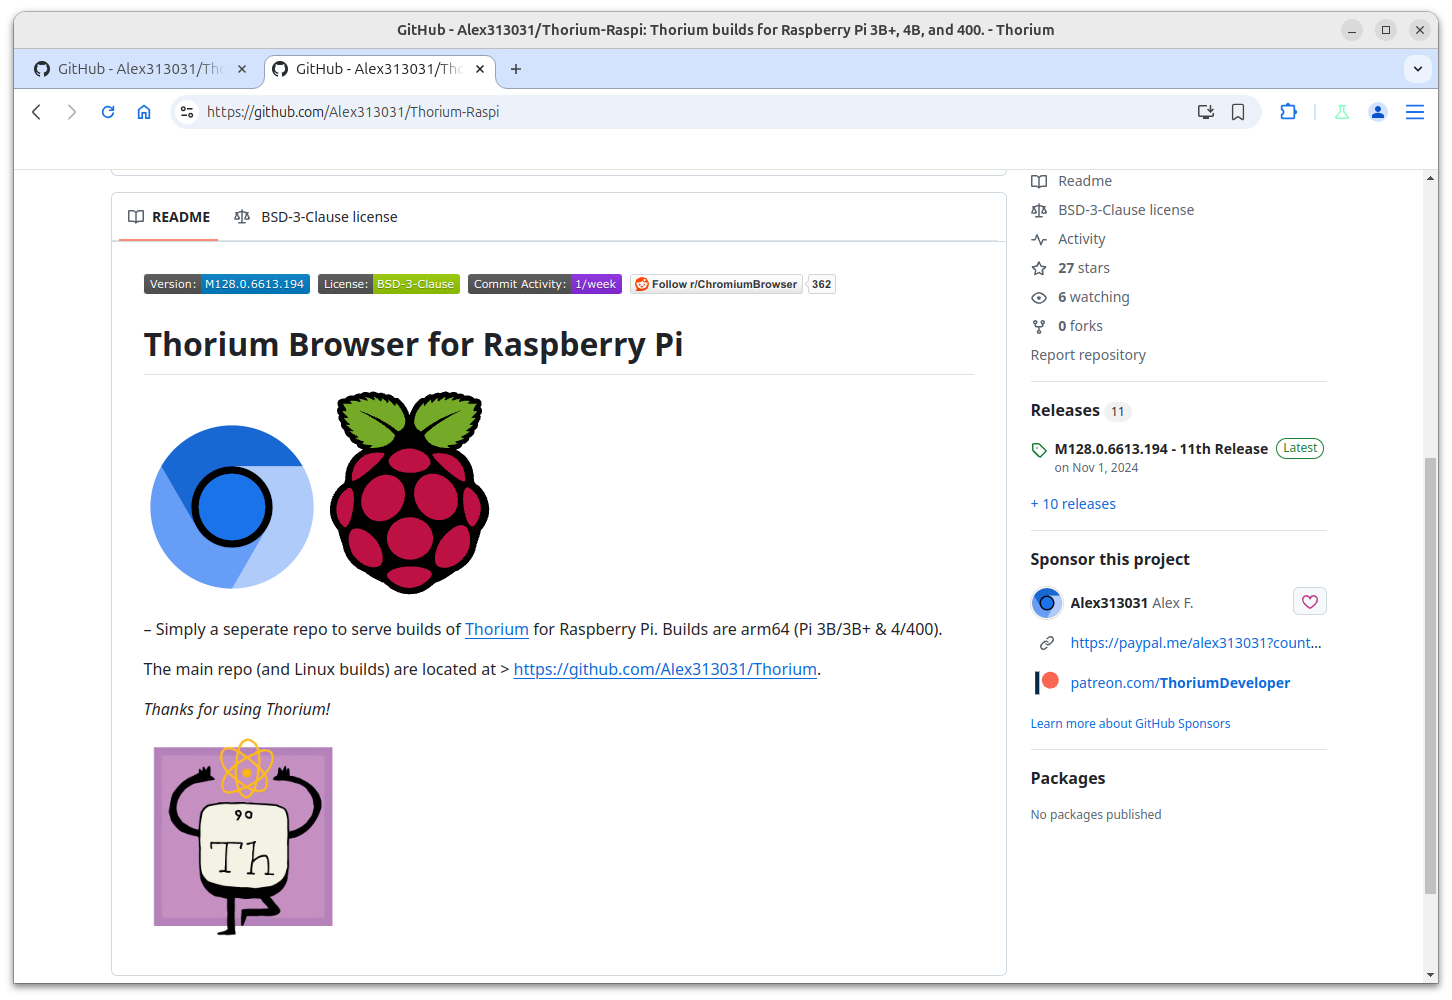This screenshot has width=1452, height=1000.
Task: View site information in address bar
Action: [x=187, y=112]
